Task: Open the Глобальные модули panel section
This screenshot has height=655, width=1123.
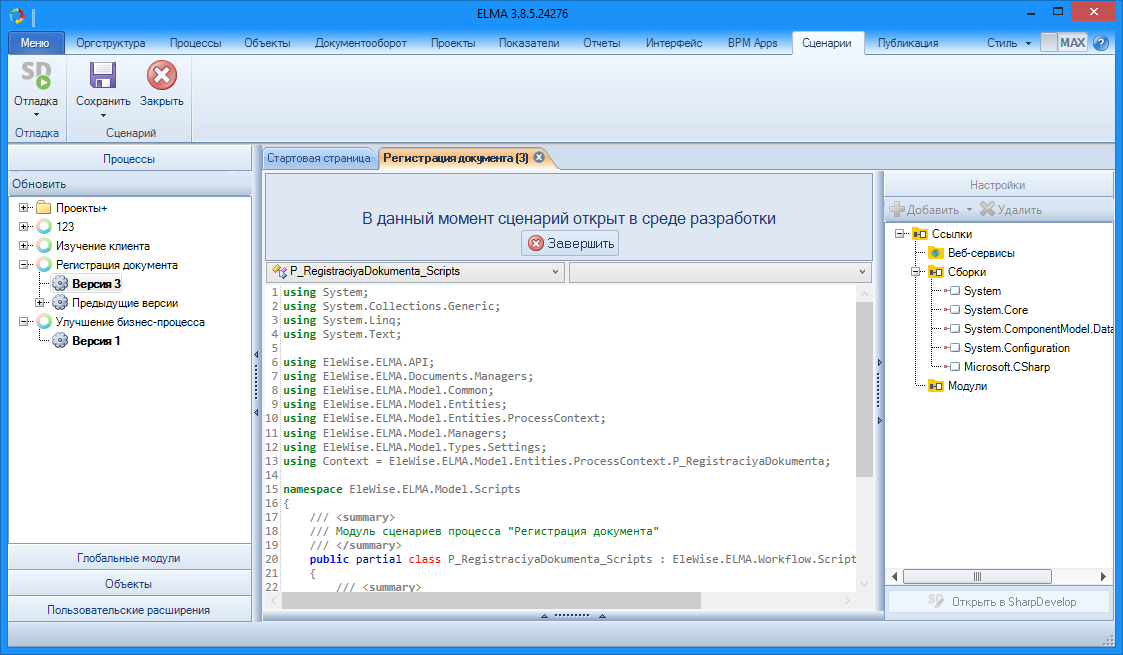Action: point(129,558)
